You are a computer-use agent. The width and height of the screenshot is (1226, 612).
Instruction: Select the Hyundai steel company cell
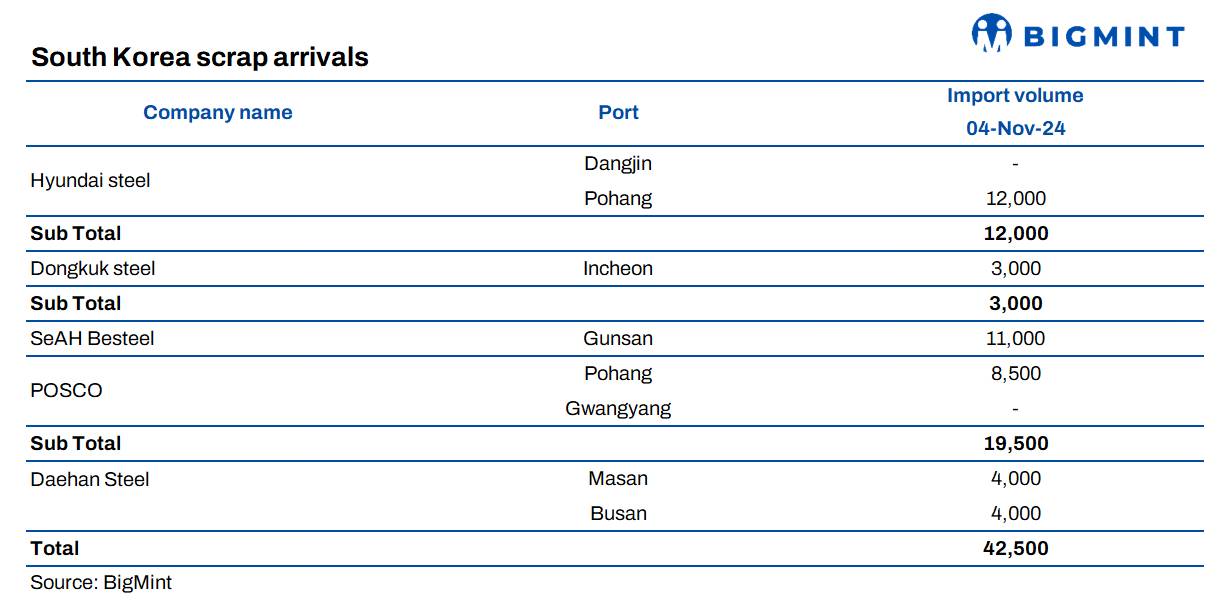pos(90,181)
